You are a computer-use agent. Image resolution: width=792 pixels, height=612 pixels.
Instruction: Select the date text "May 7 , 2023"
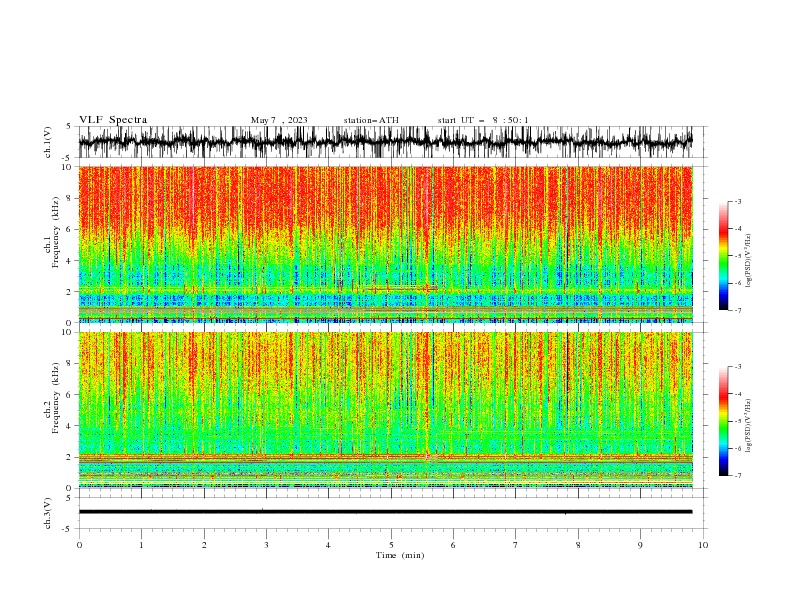click(279, 120)
